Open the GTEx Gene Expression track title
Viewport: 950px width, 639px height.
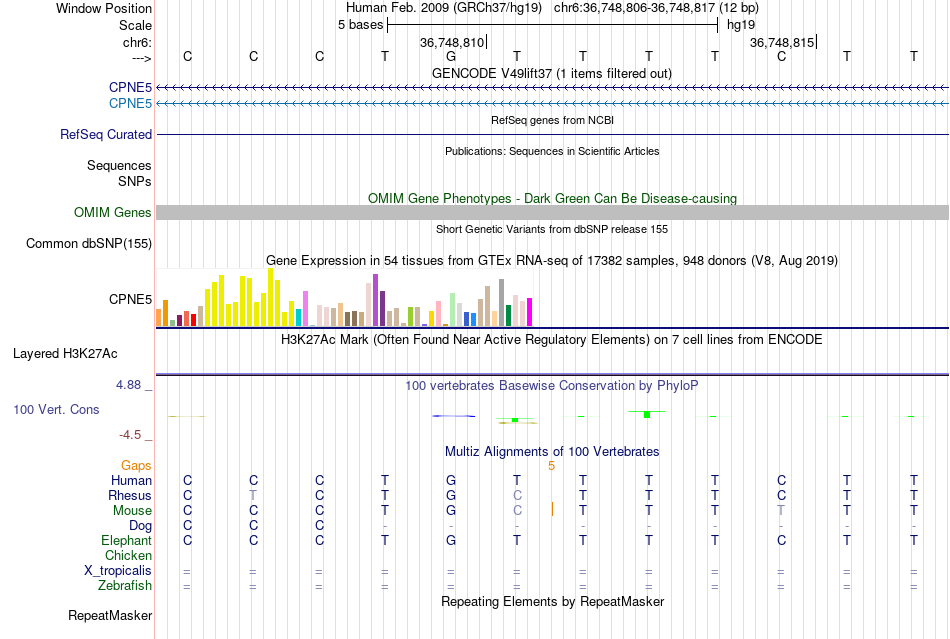click(x=552, y=260)
